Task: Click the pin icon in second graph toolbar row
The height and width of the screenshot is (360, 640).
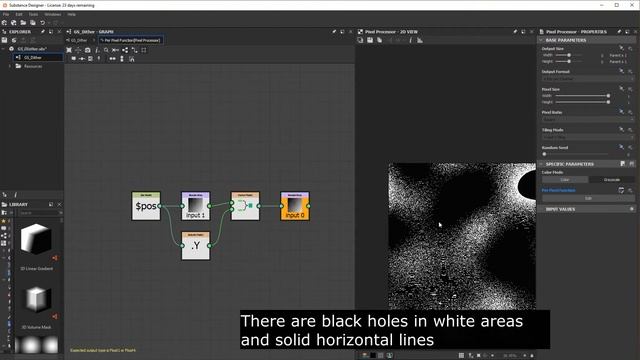Action: [x=99, y=59]
